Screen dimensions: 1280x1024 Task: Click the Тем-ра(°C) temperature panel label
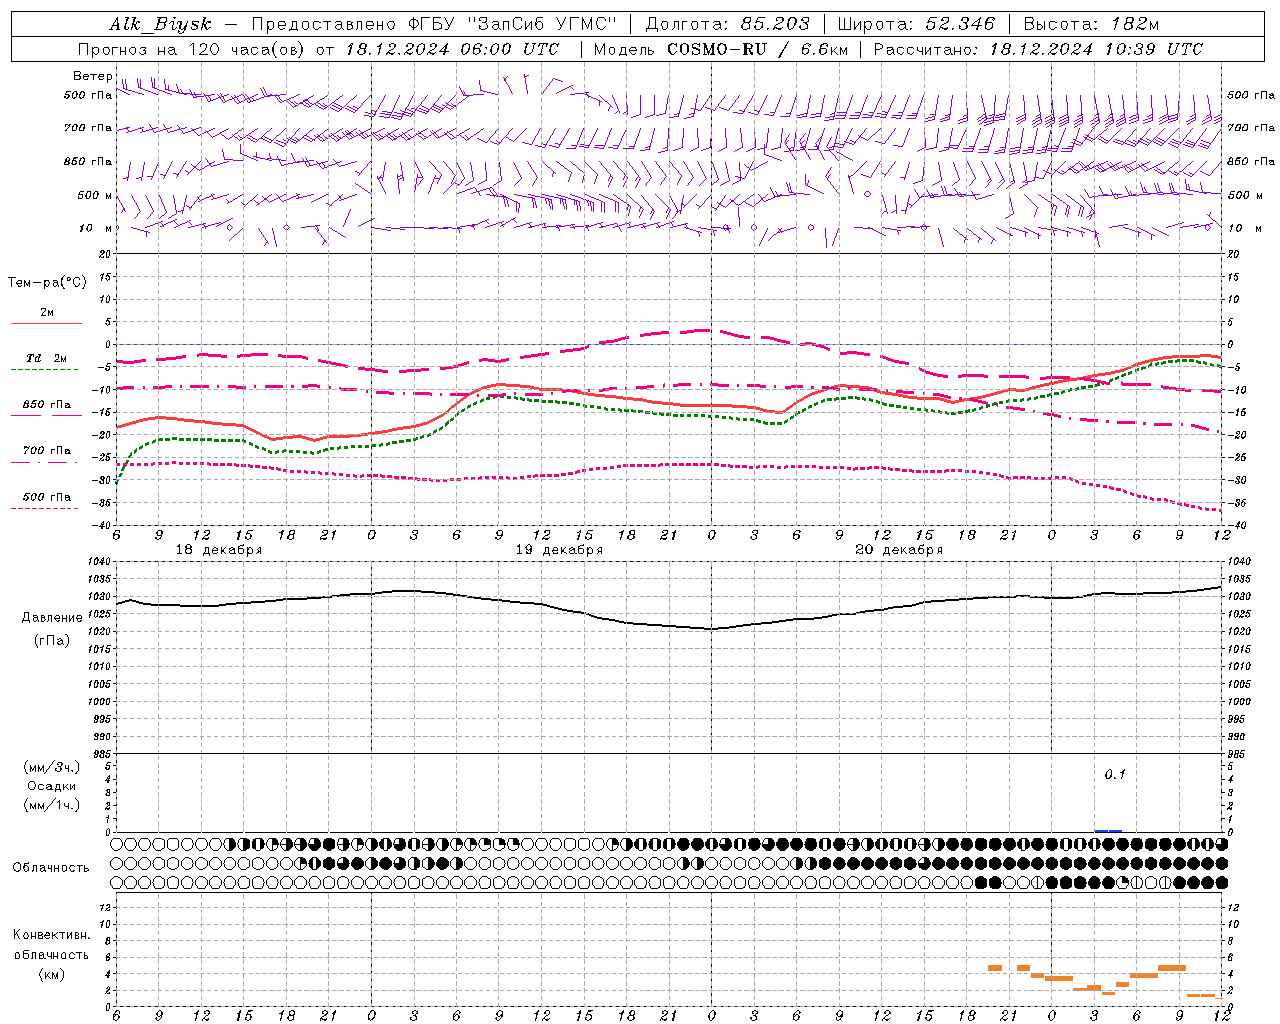(47, 283)
